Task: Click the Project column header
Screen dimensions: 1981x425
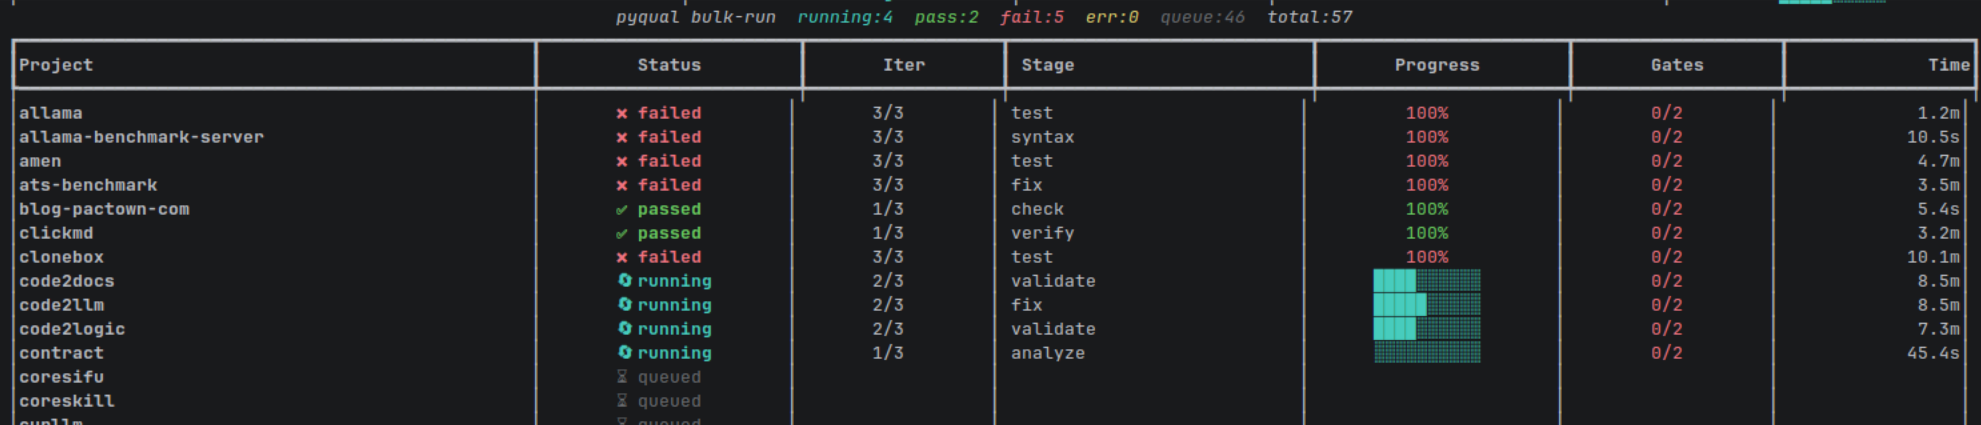Action: (56, 65)
